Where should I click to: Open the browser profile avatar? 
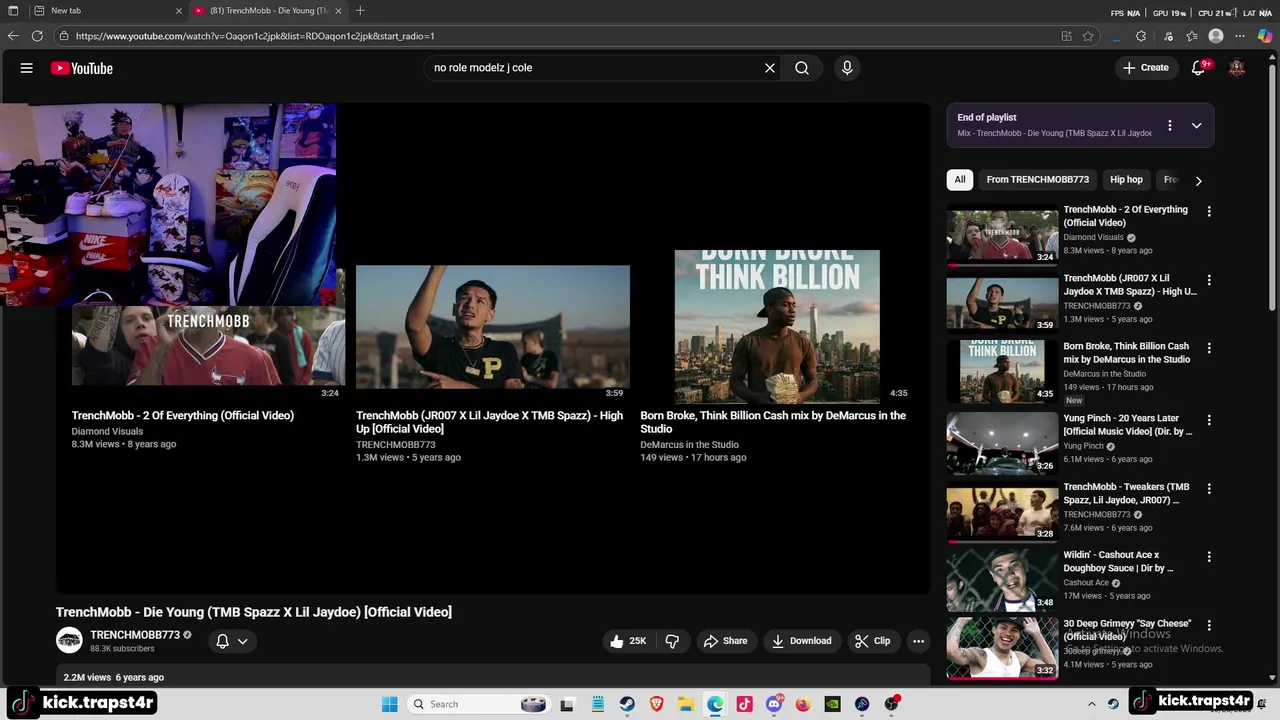point(1216,36)
